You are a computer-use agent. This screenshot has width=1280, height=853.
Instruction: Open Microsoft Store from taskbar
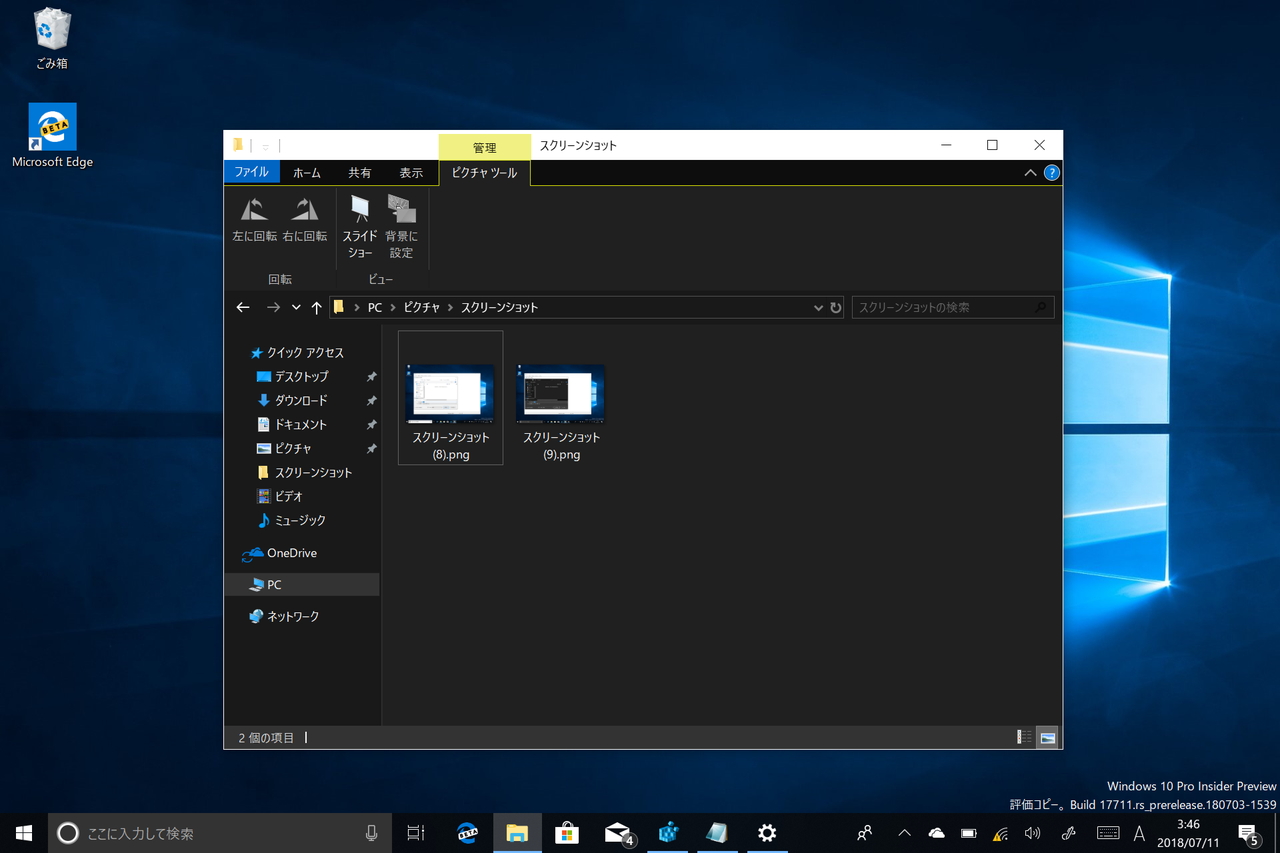pyautogui.click(x=567, y=833)
